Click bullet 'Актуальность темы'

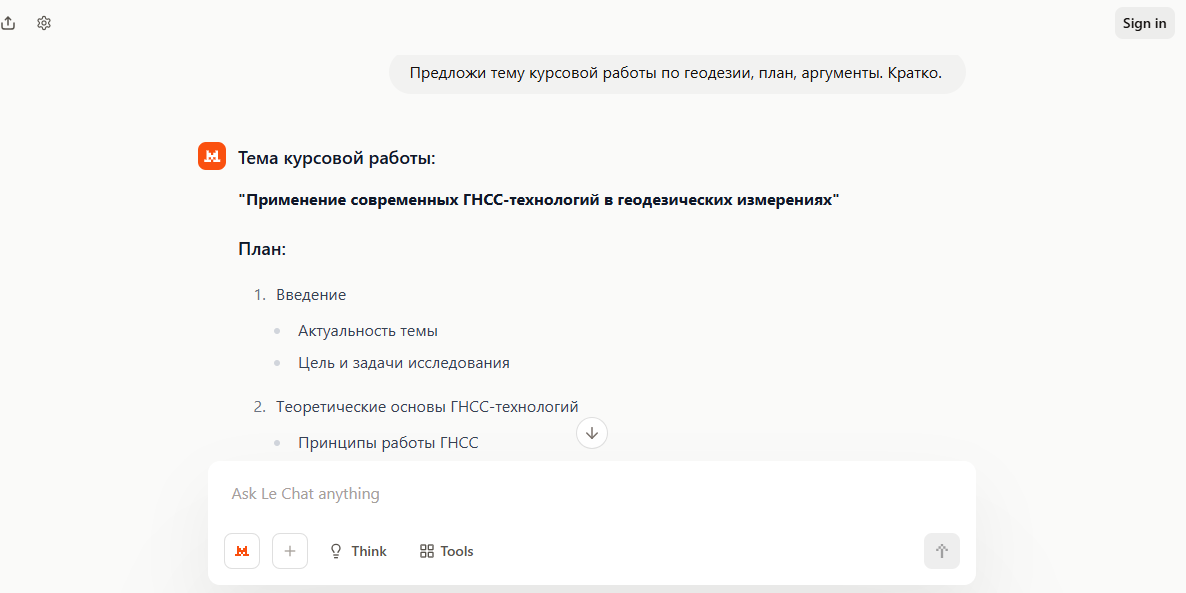[368, 331]
